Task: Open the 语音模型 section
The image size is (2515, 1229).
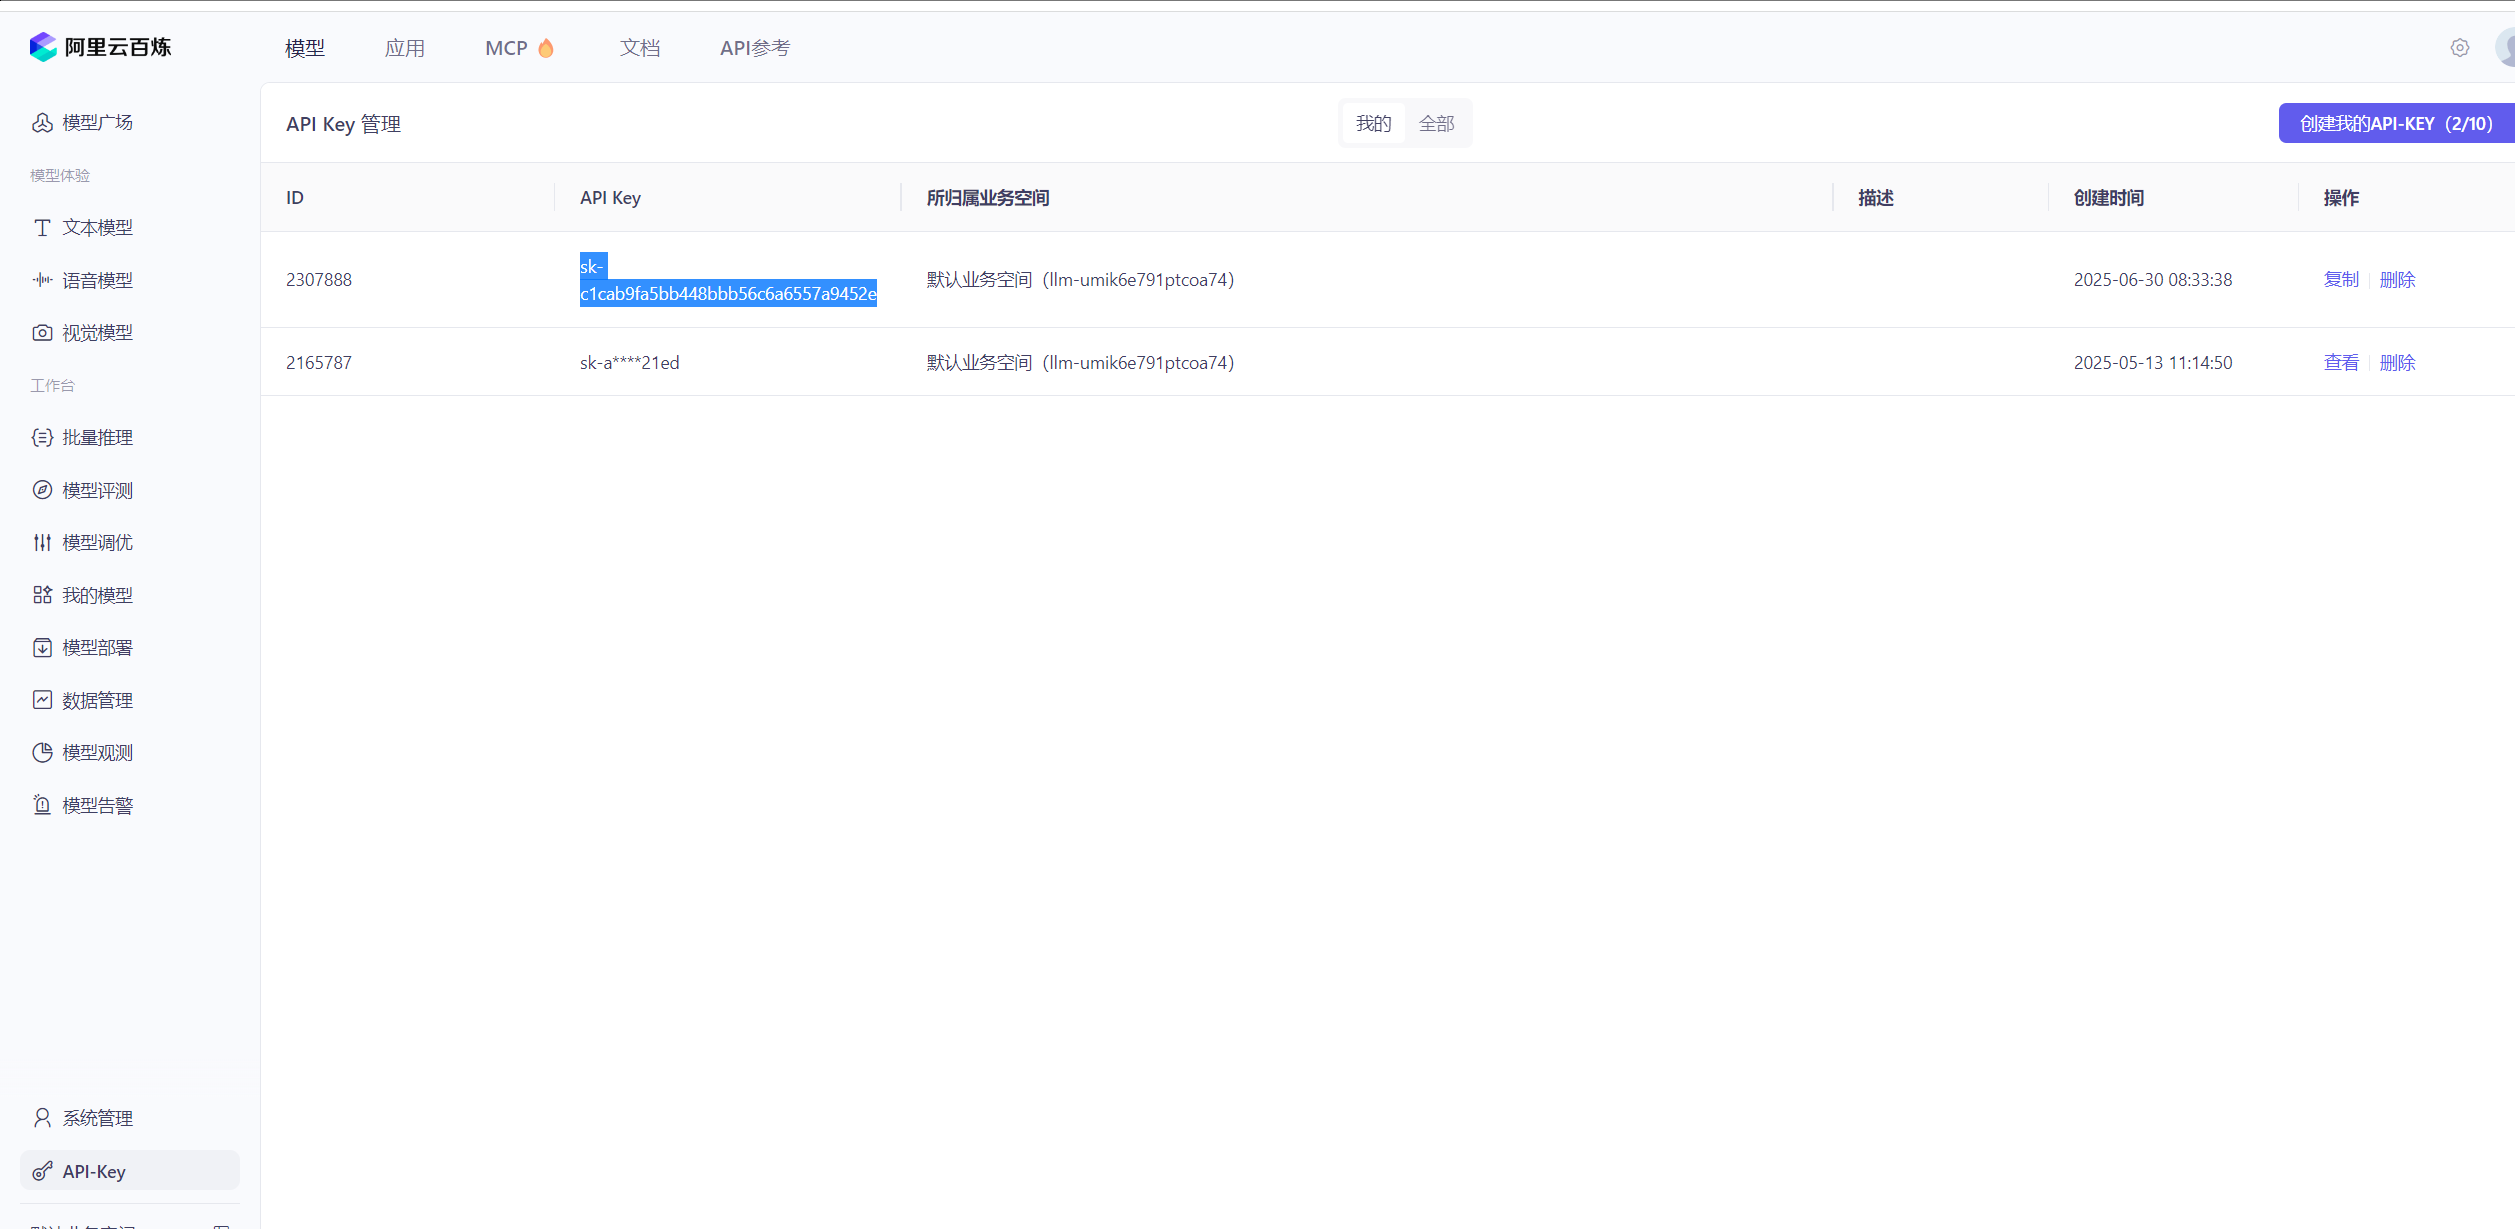Action: tap(97, 280)
